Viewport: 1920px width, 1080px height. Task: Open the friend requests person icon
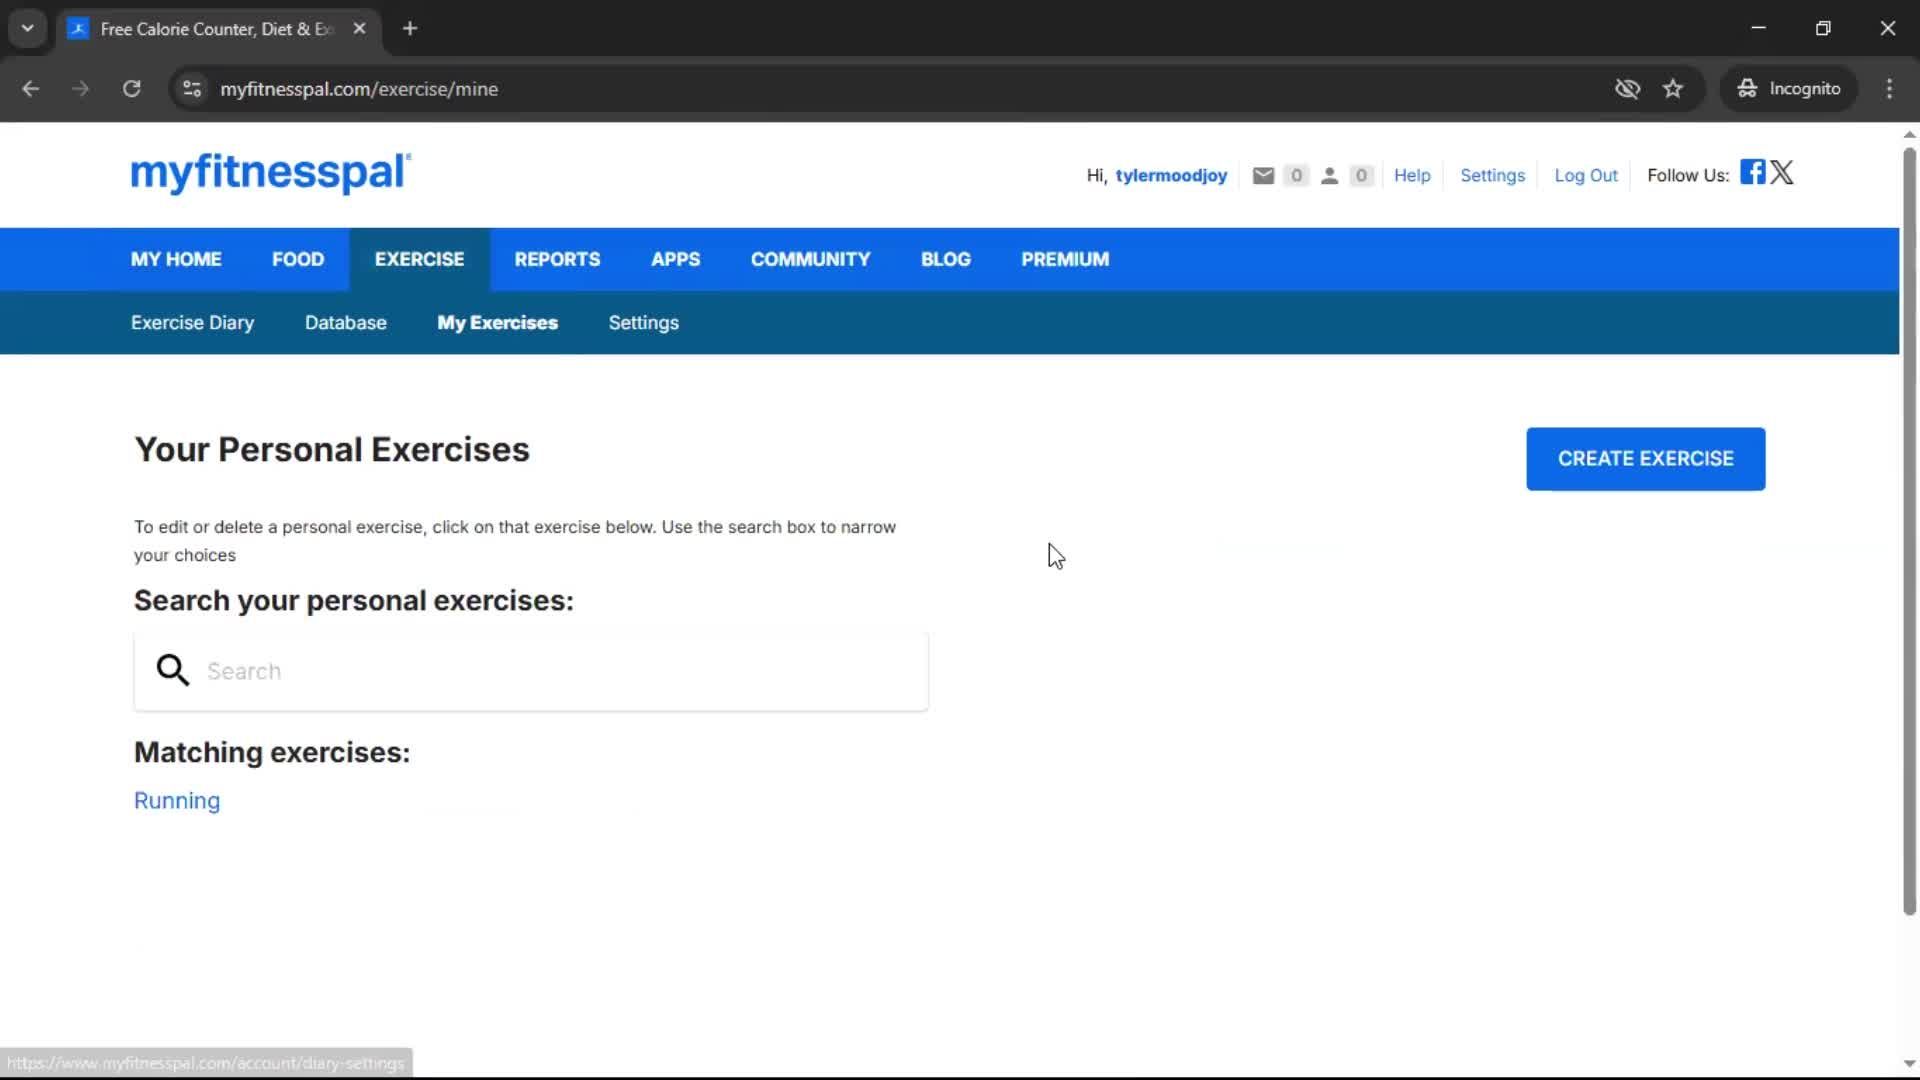pyautogui.click(x=1329, y=176)
